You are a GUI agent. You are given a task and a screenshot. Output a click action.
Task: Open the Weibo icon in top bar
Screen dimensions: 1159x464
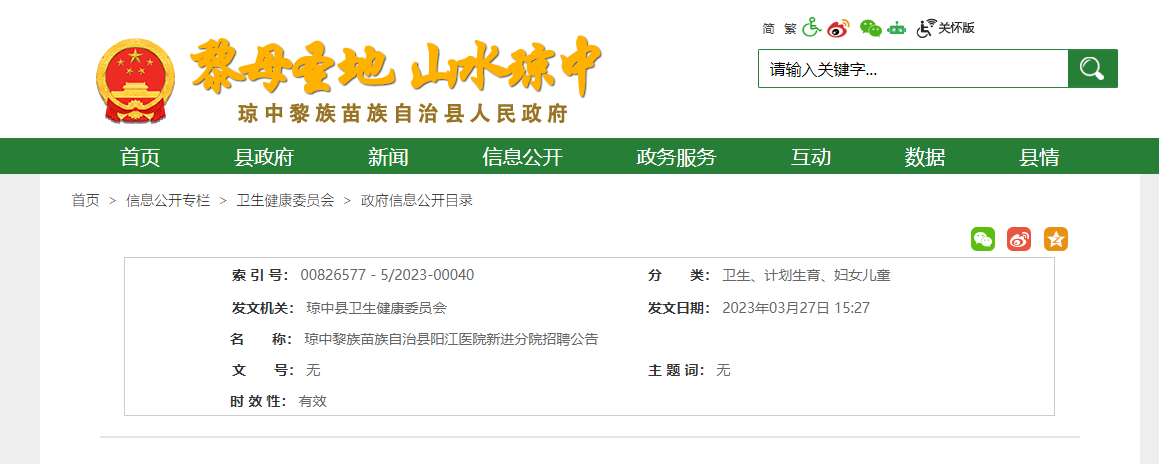click(x=838, y=28)
